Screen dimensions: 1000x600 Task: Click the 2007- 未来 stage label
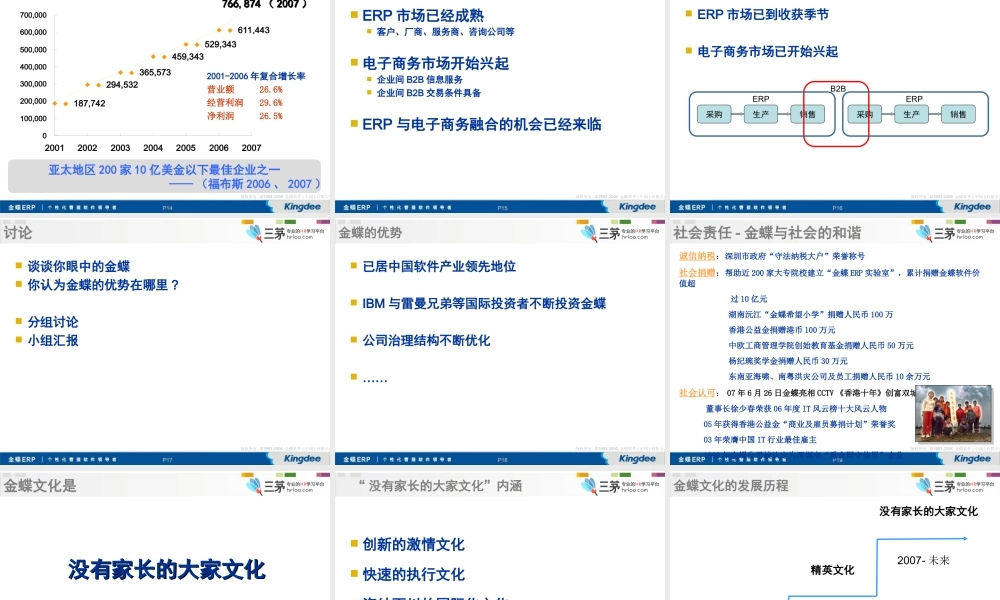click(x=923, y=560)
